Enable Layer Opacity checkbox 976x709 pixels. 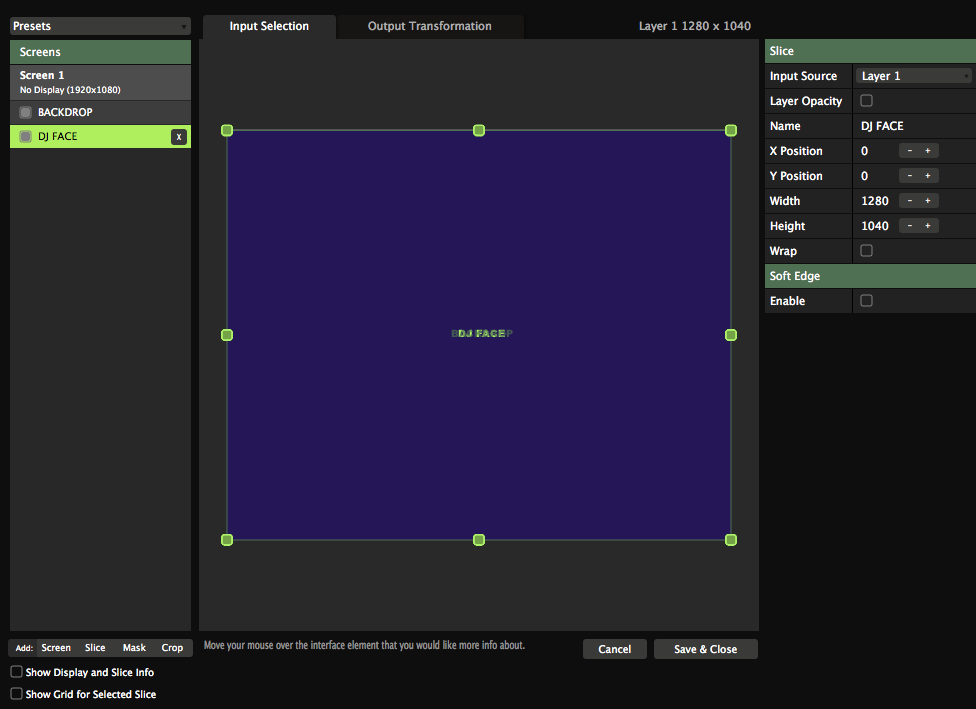(866, 101)
